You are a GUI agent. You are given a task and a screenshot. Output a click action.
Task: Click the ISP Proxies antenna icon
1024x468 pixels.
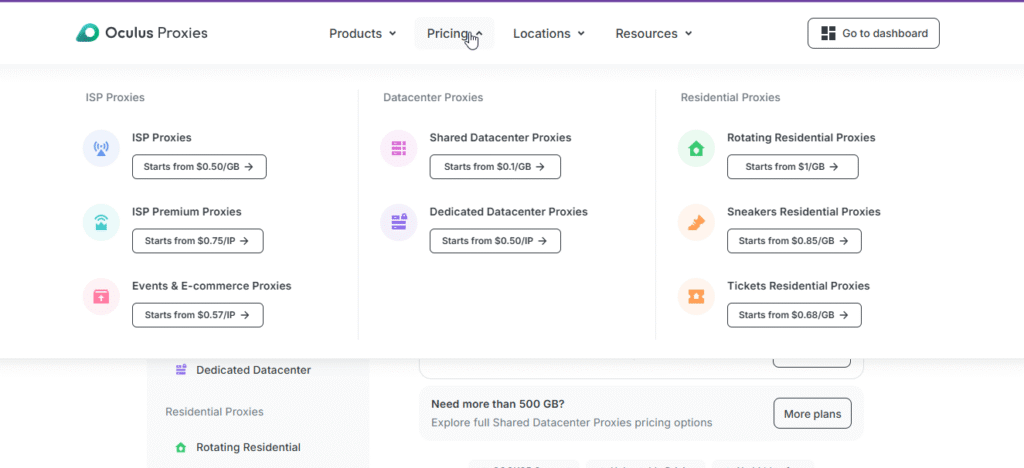point(101,148)
